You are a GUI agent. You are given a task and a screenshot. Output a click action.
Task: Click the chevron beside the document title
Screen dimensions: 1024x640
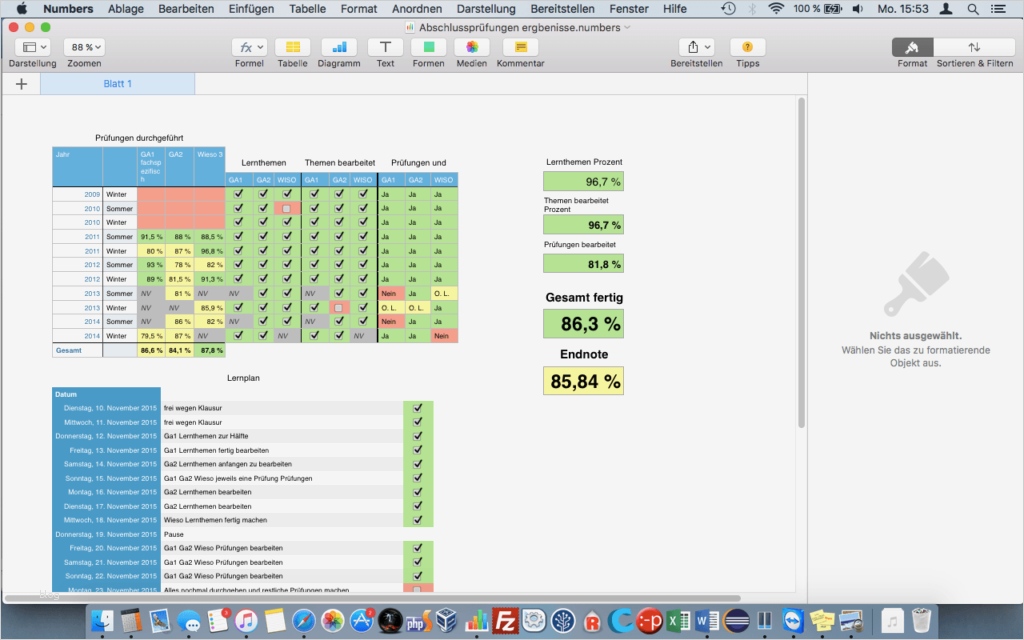628,27
